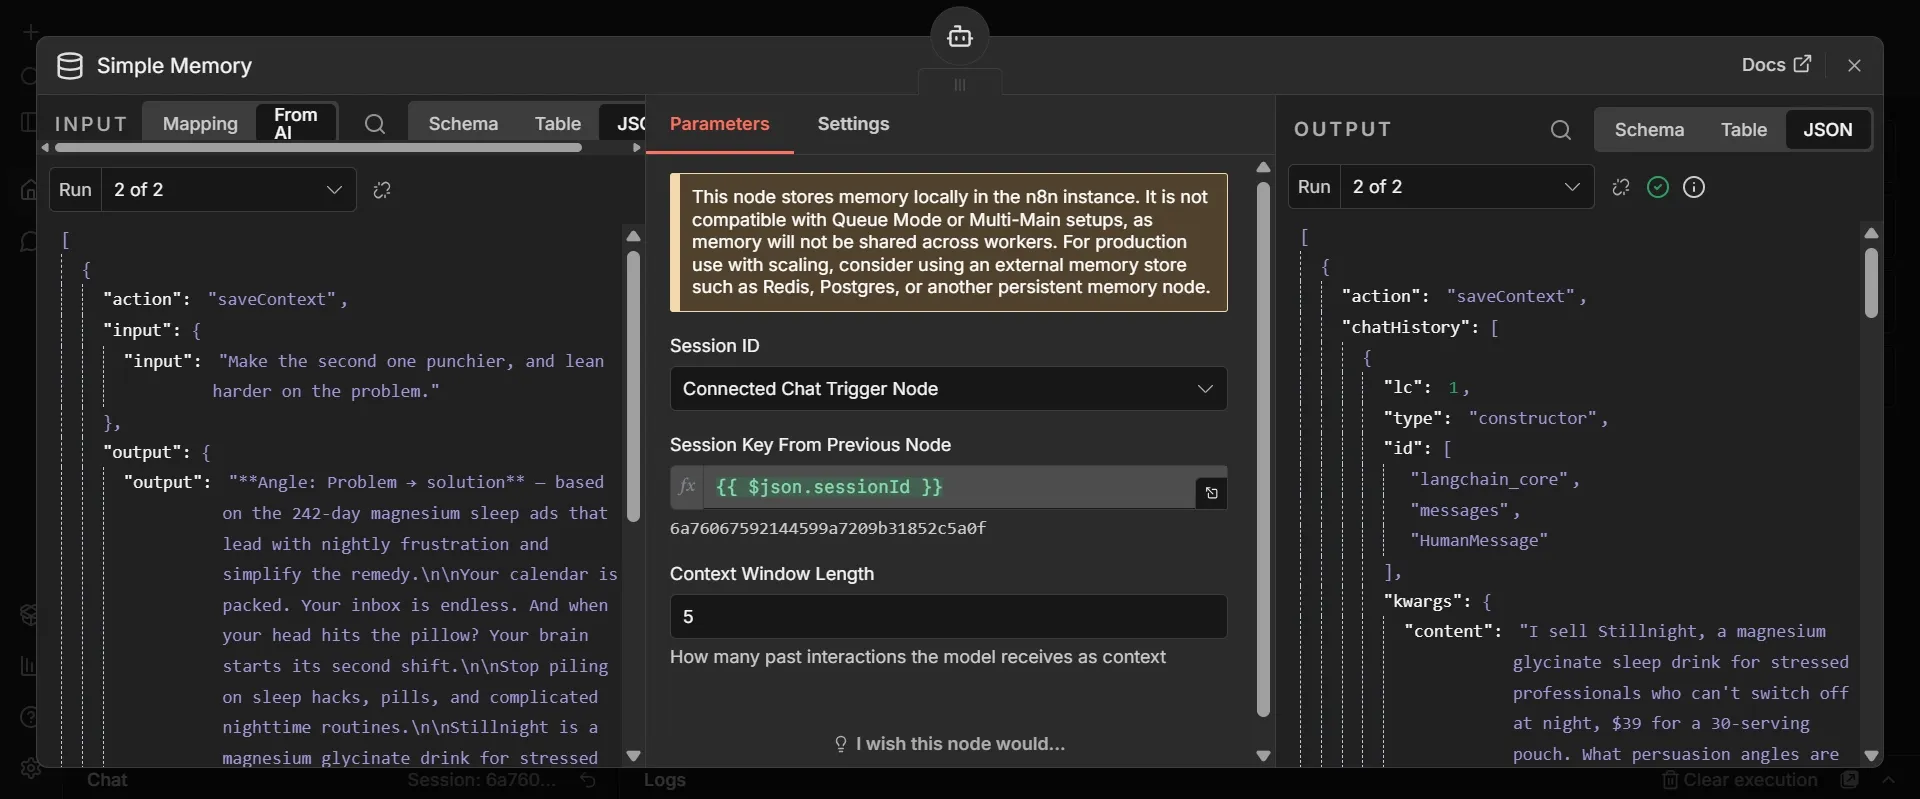This screenshot has height=799, width=1920.
Task: Click the input JSON scrollbar up arrow
Action: pos(633,237)
